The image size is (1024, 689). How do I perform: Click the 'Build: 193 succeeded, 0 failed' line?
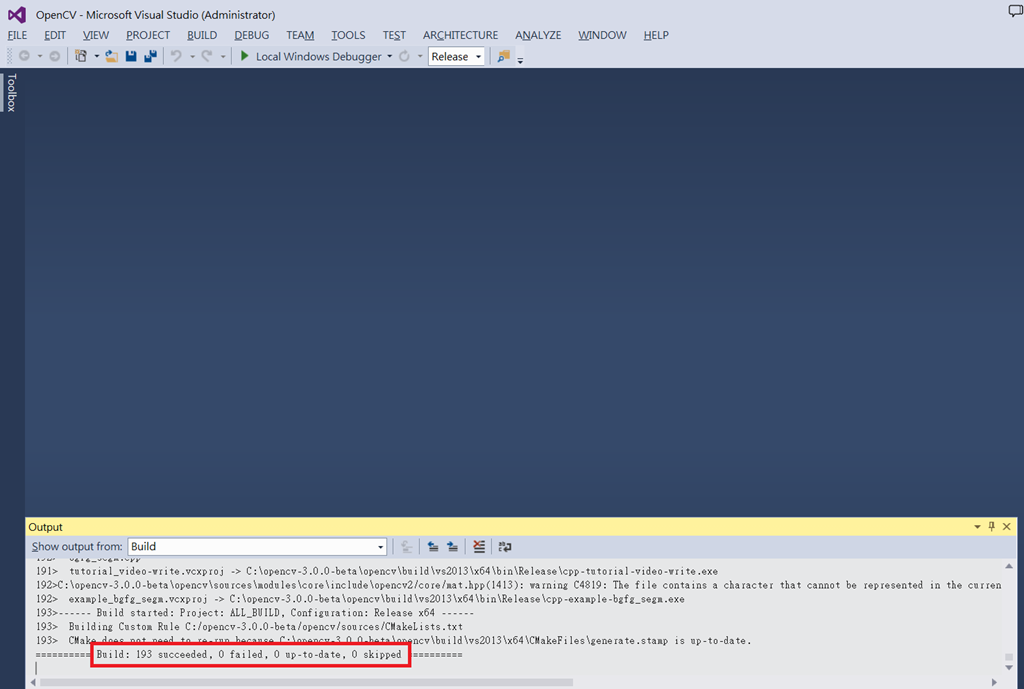click(249, 654)
